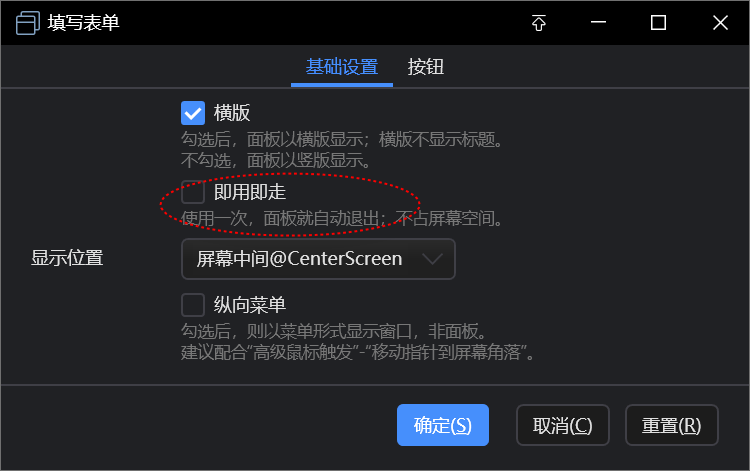Confirm with the 确定(S) button
This screenshot has width=750, height=471.
[442, 425]
